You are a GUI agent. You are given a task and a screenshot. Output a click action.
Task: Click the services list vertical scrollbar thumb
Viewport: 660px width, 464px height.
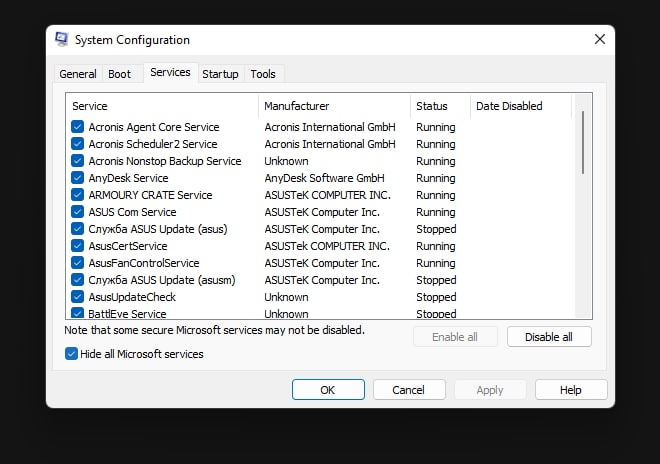pos(583,142)
